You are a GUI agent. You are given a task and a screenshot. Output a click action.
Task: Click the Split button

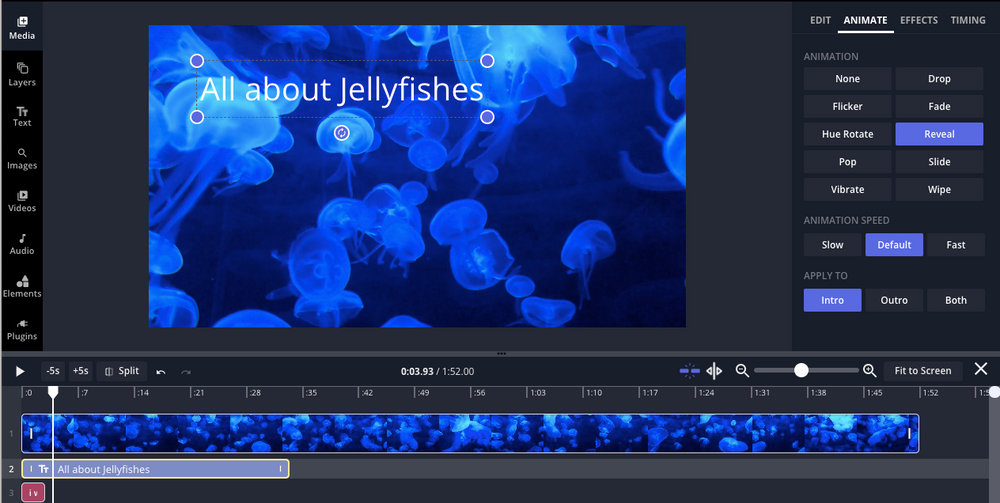[x=122, y=371]
